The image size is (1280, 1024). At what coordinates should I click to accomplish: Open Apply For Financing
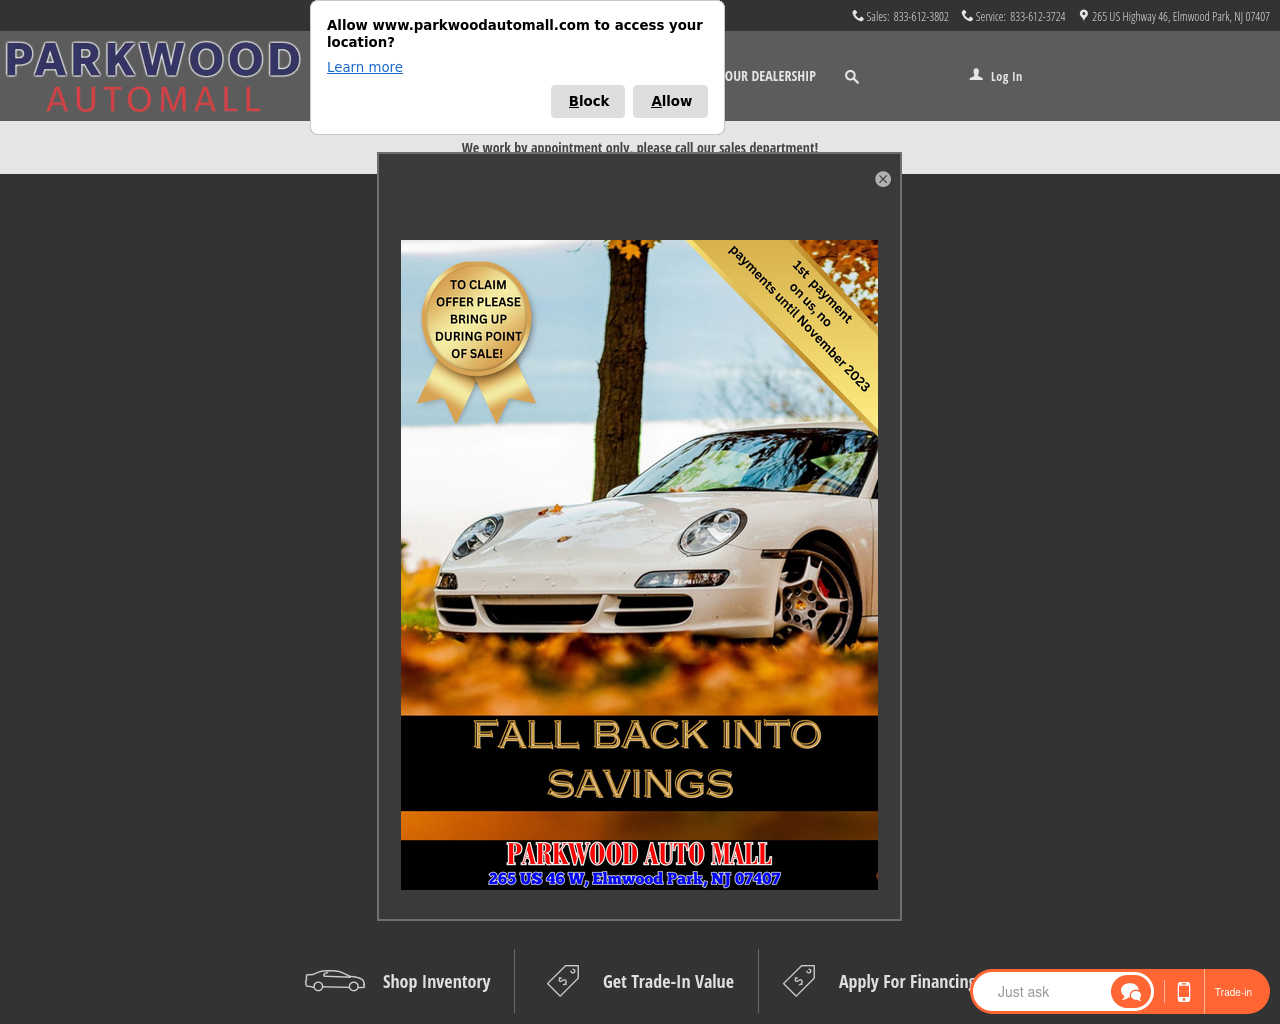tap(907, 982)
